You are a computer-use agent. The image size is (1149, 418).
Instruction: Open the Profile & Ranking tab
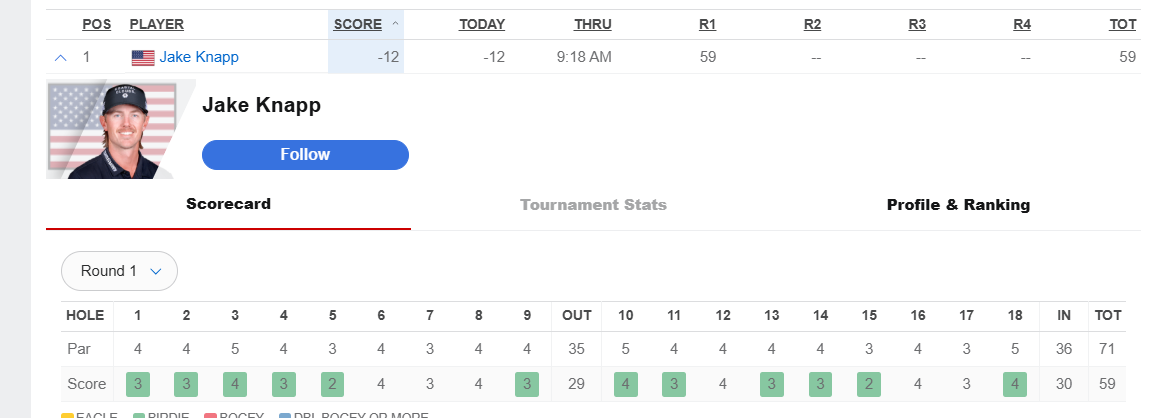pos(958,205)
